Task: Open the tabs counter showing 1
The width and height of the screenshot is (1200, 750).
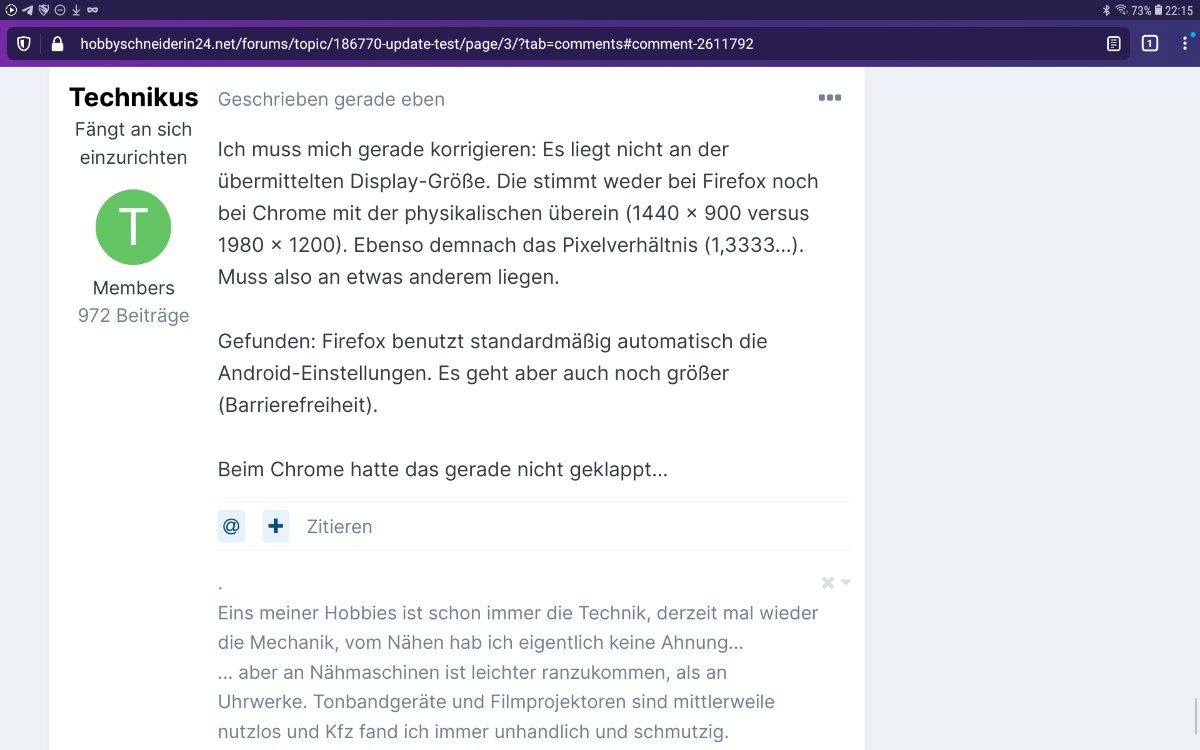Action: click(1150, 44)
